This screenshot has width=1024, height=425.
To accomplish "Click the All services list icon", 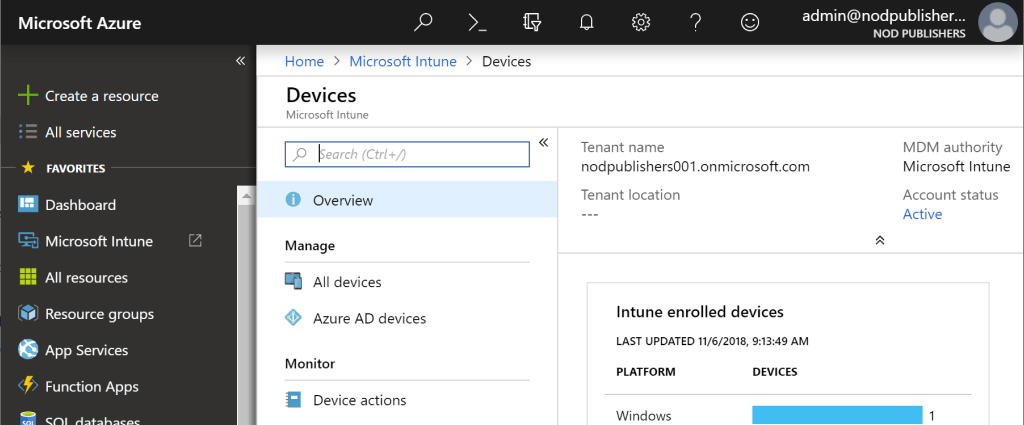I will click(28, 132).
